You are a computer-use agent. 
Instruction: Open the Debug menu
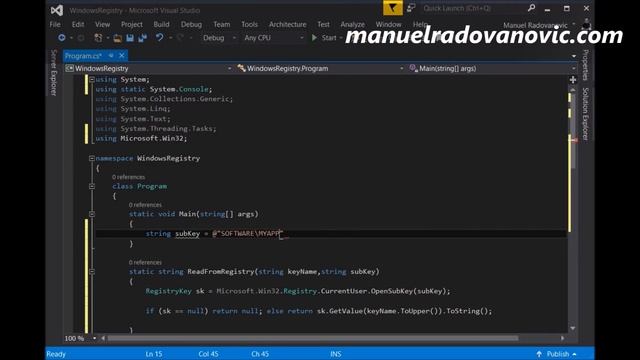click(x=191, y=24)
